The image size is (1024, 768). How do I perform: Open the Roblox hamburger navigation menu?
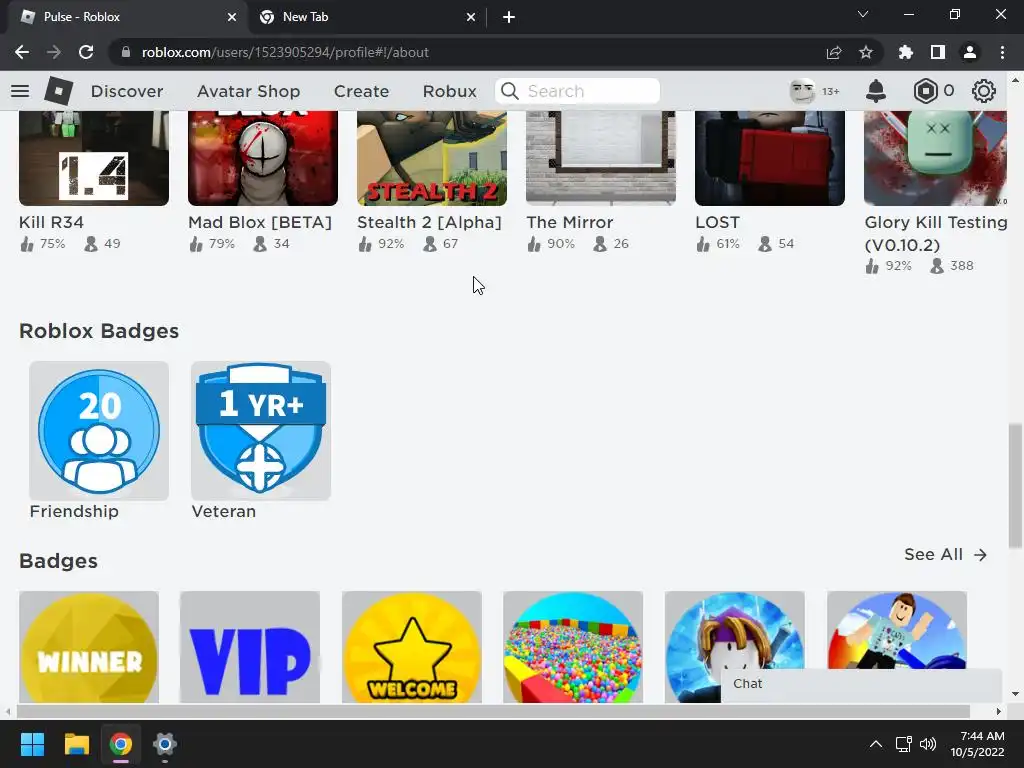20,91
